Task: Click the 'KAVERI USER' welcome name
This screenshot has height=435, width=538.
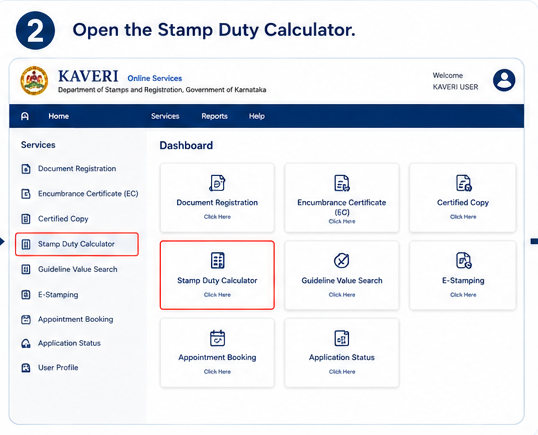Action: (455, 87)
